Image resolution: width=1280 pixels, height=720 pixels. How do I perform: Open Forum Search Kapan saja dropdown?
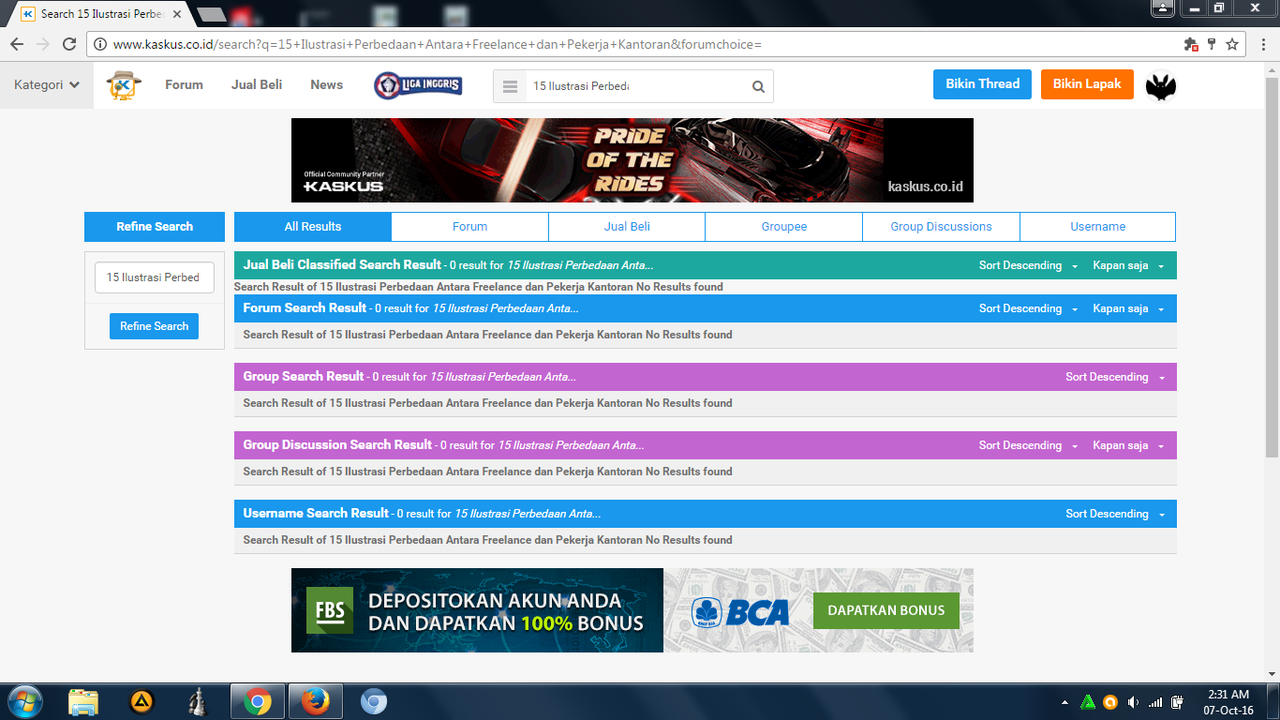[x=1128, y=309]
